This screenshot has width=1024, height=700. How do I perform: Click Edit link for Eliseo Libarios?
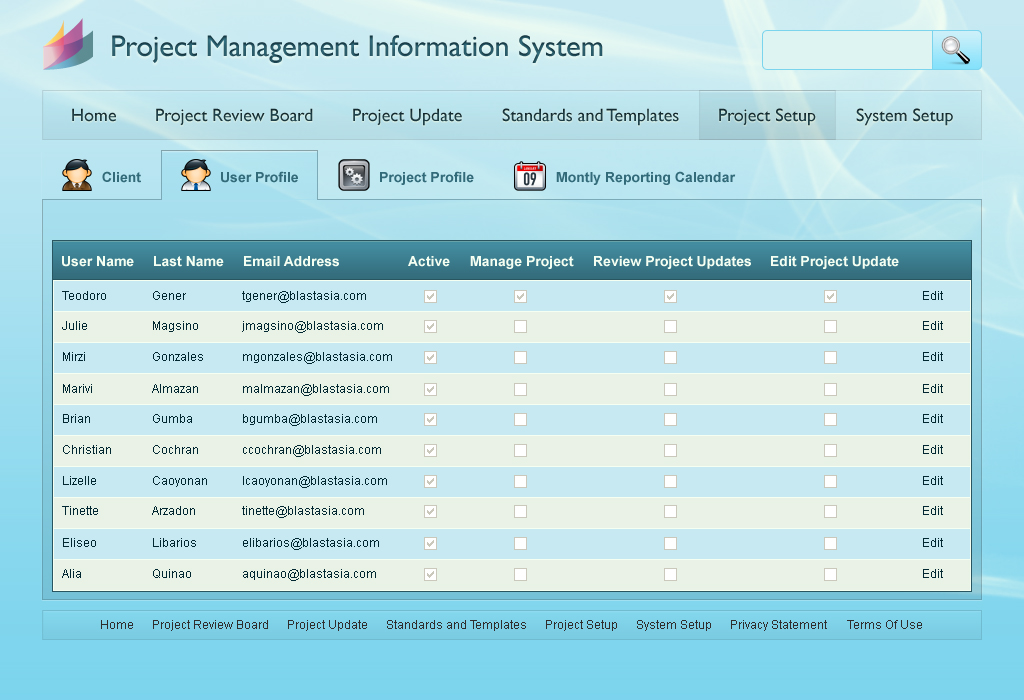[933, 543]
